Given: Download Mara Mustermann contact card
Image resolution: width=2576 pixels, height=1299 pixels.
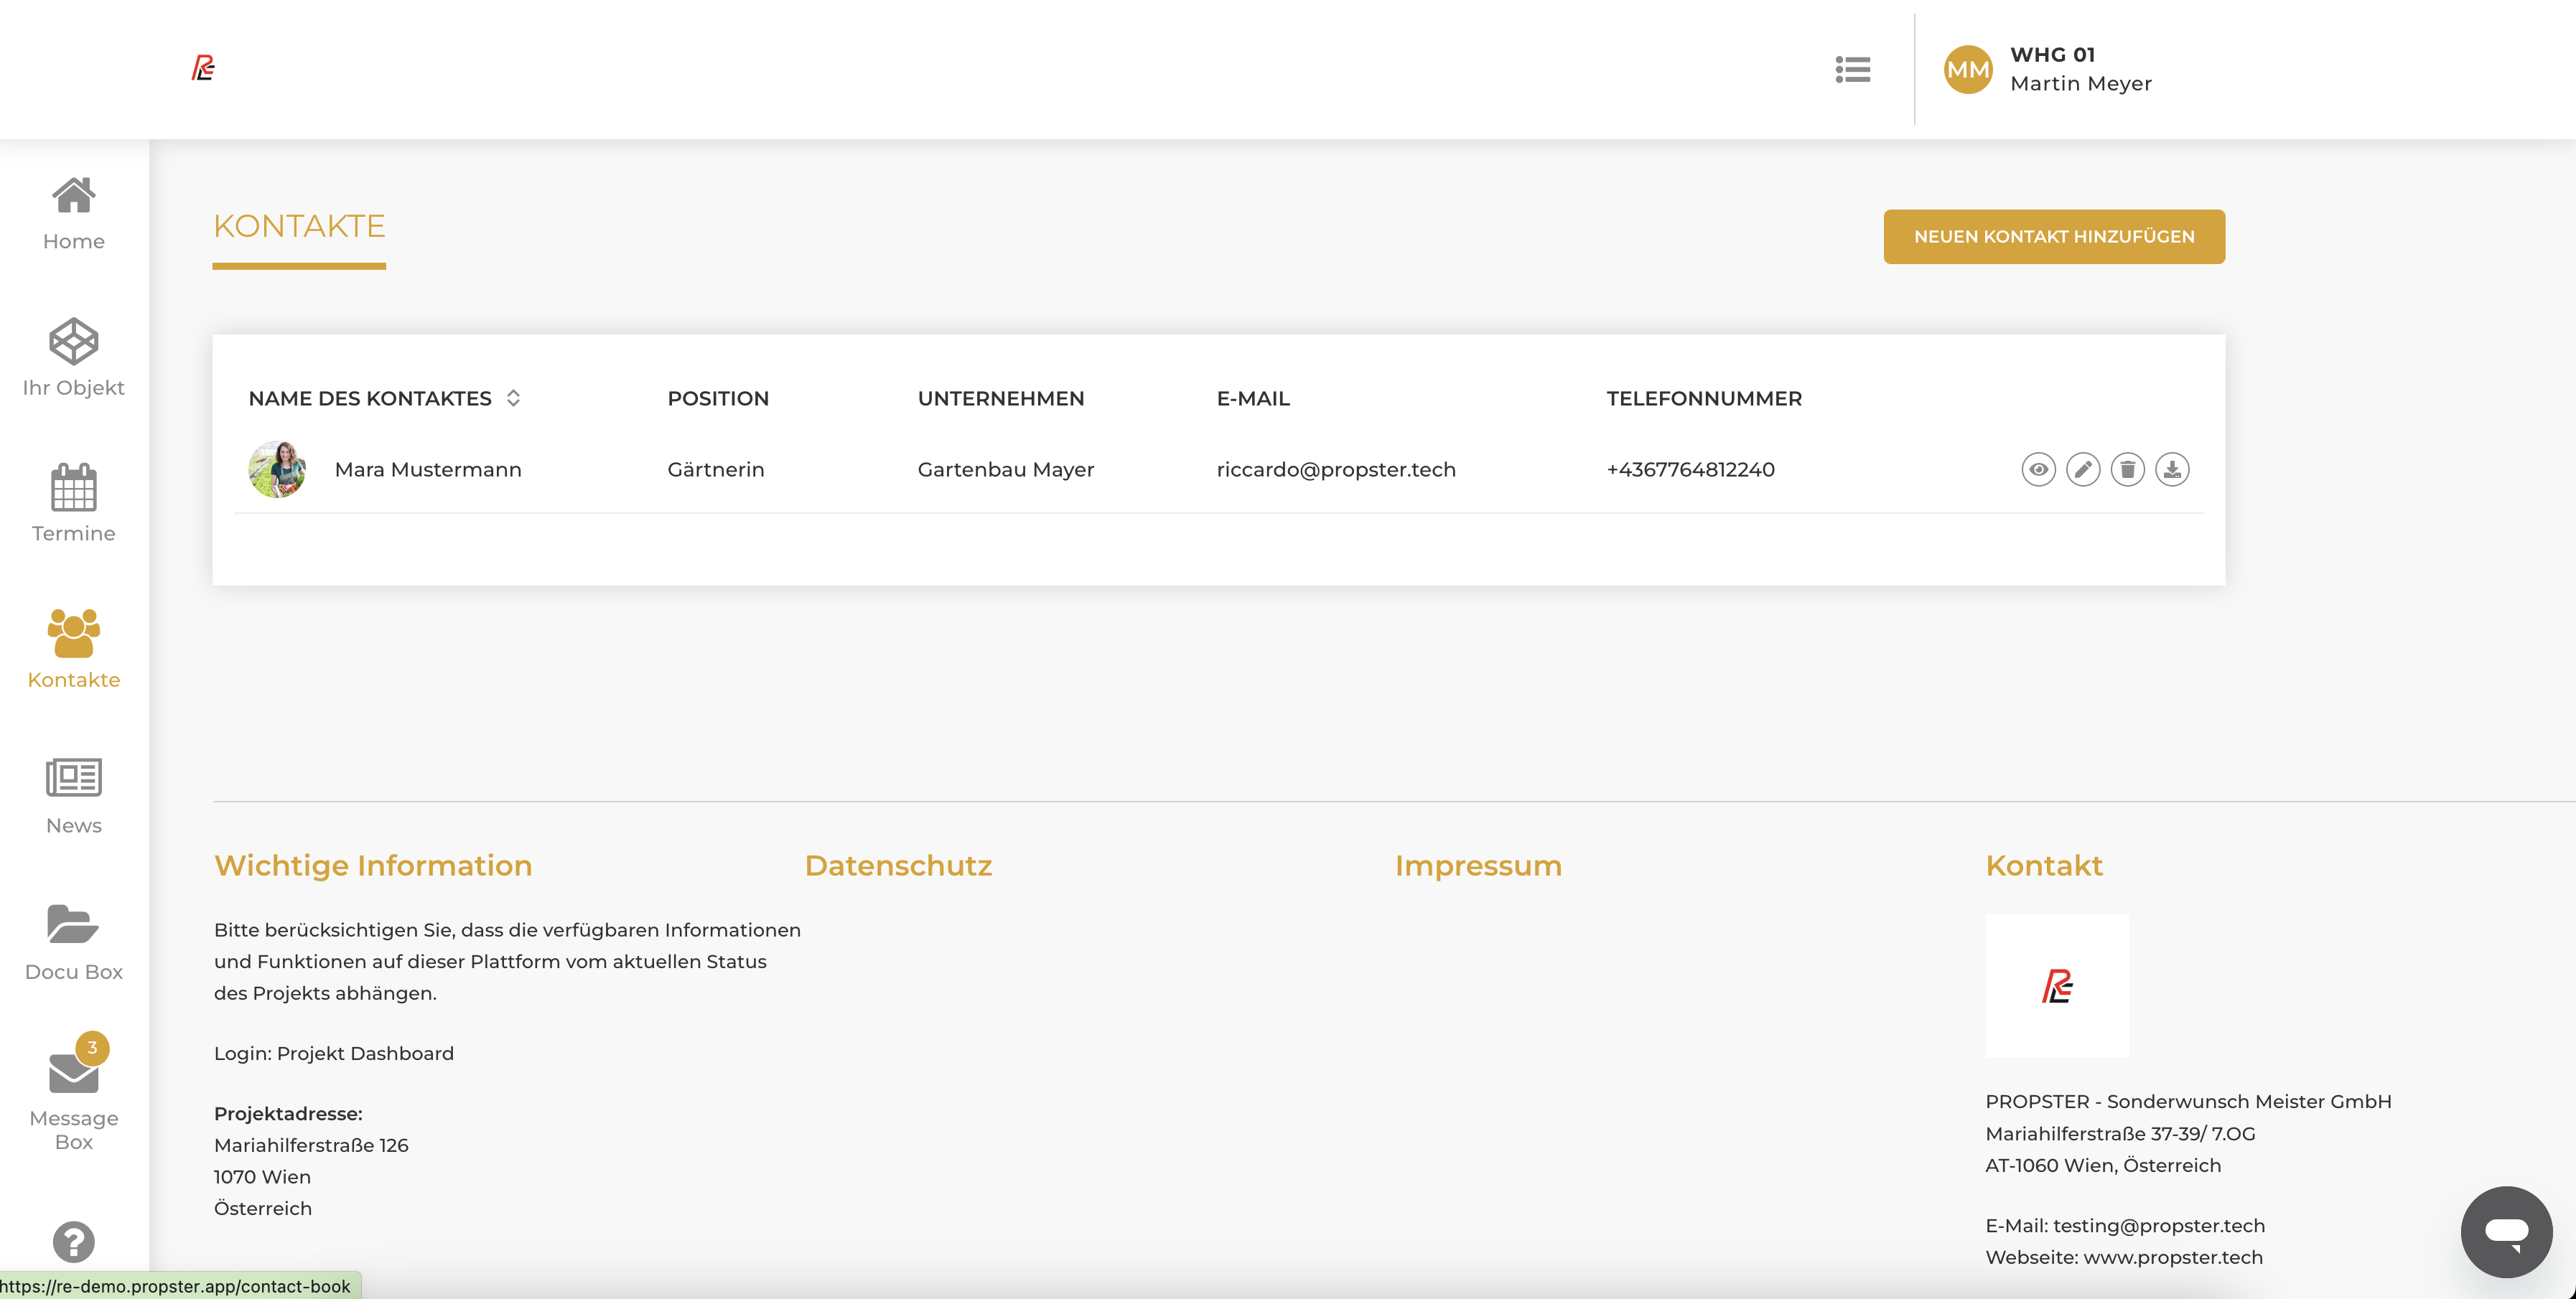Looking at the screenshot, I should pyautogui.click(x=2172, y=469).
